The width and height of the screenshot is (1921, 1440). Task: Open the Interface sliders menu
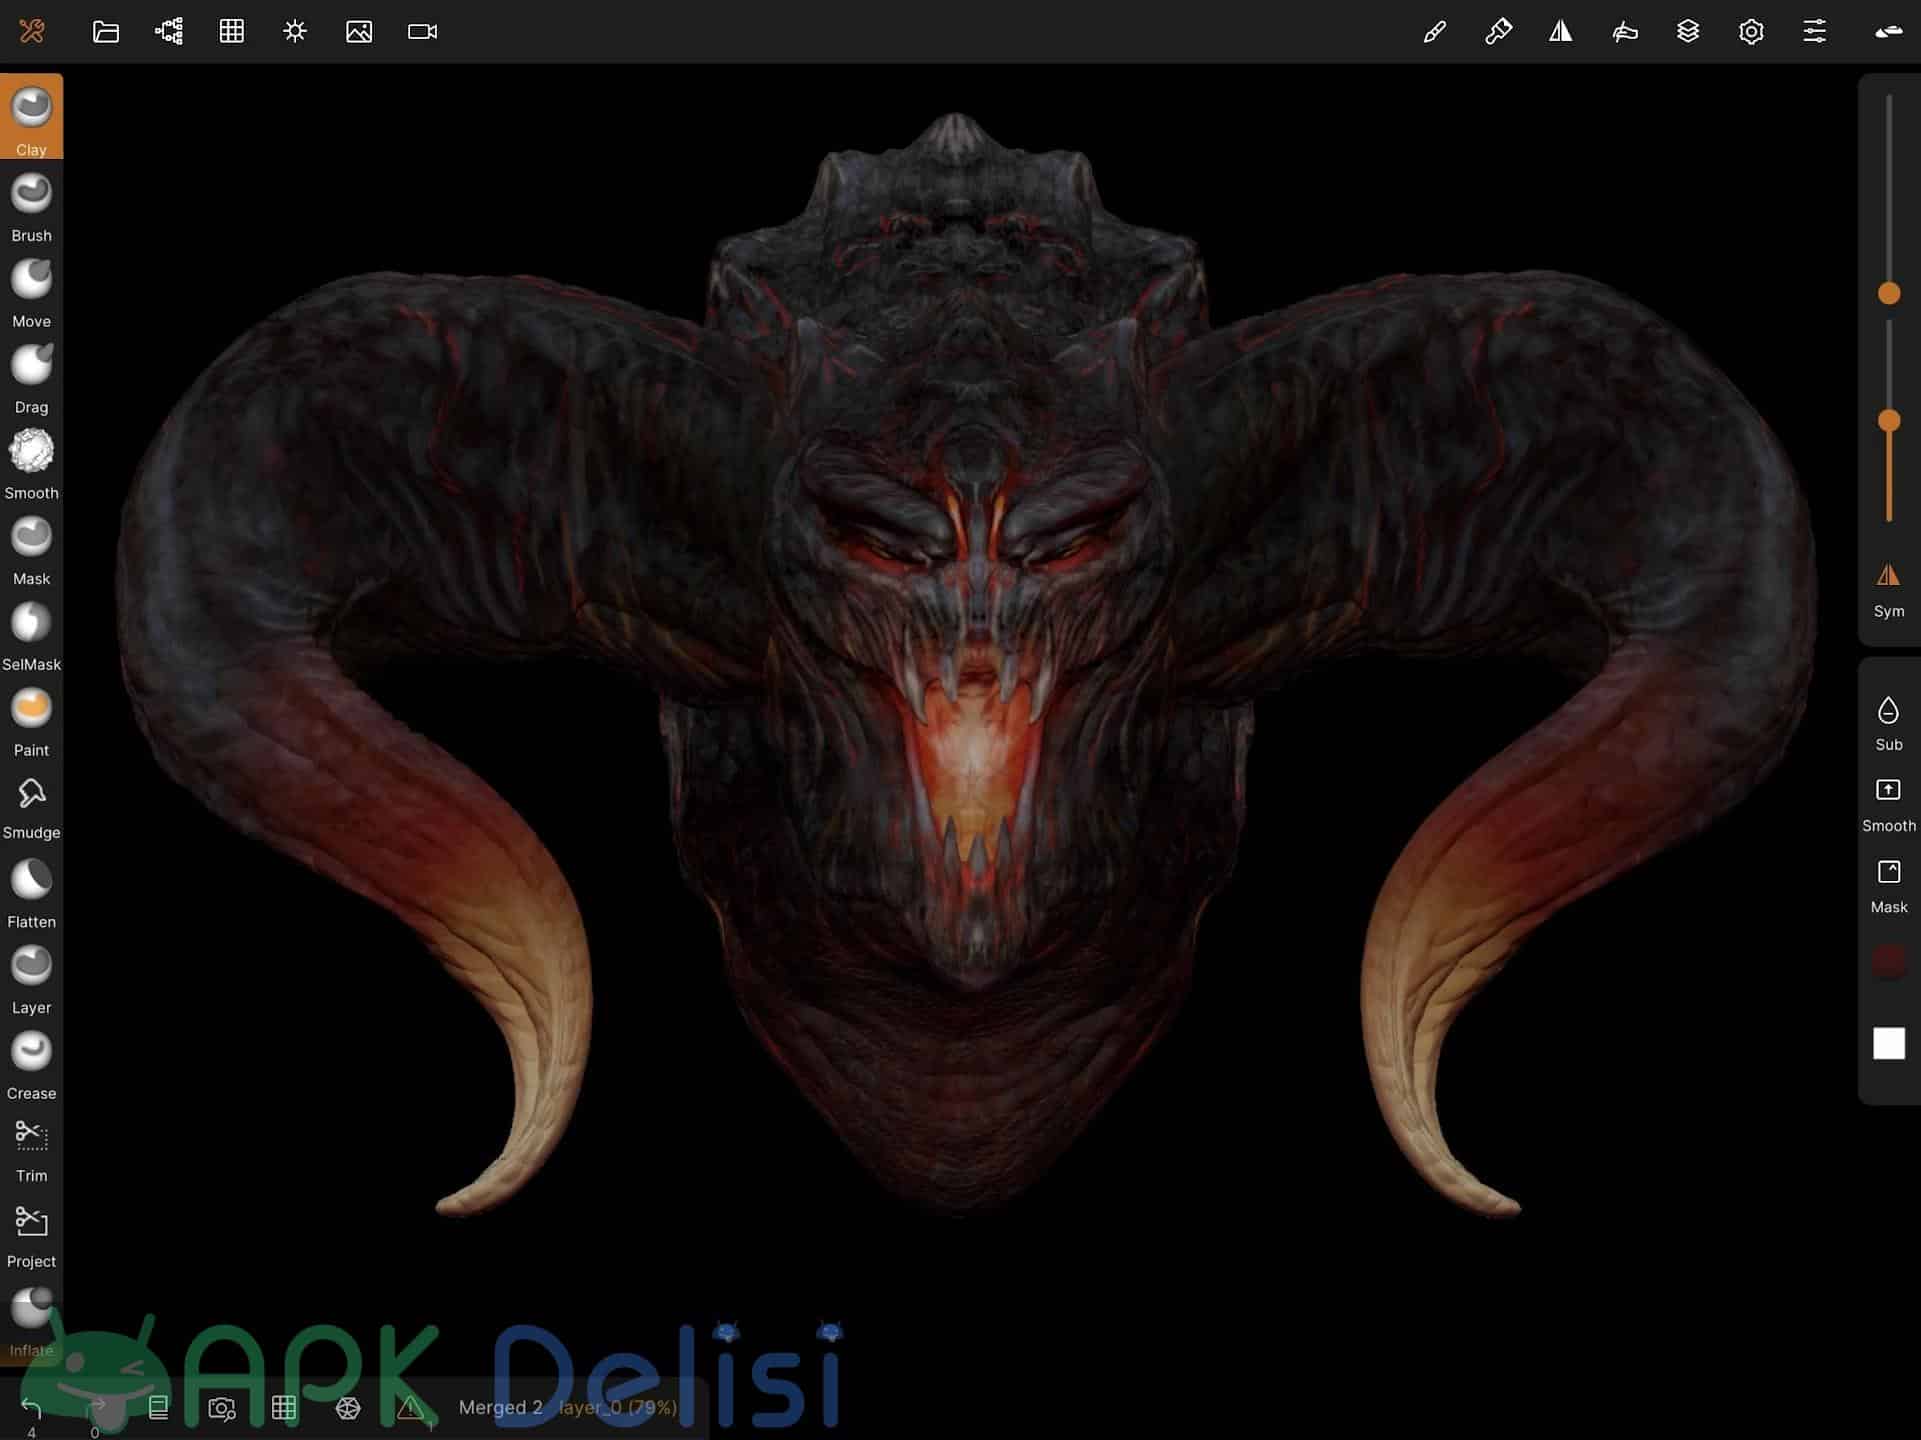(x=1815, y=32)
